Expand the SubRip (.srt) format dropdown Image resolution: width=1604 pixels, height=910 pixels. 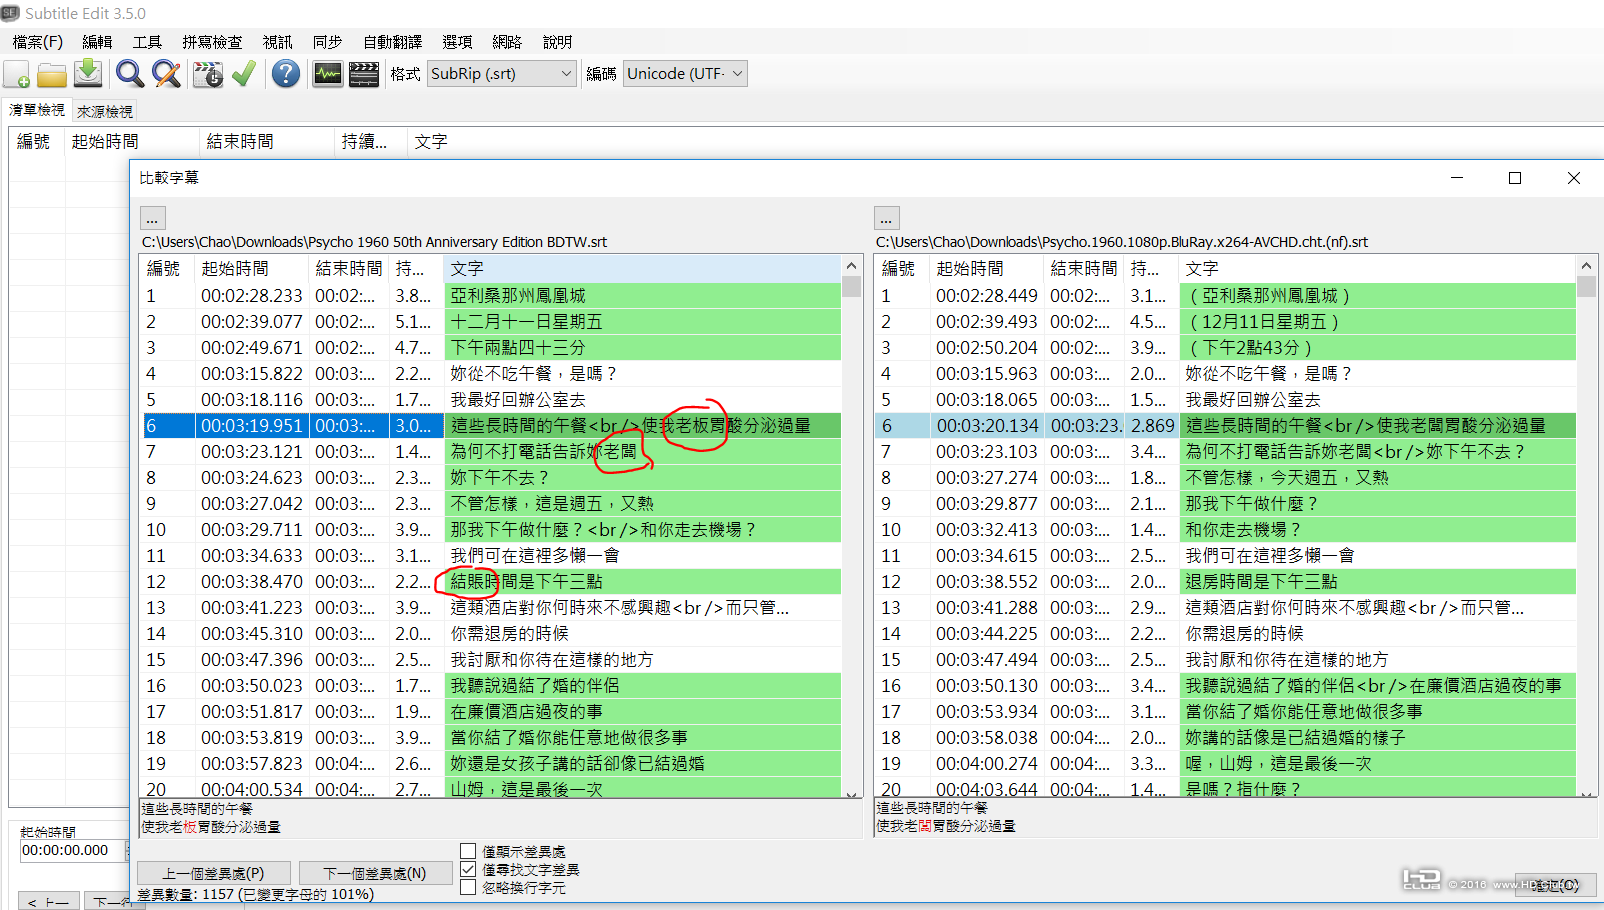[x=502, y=74]
